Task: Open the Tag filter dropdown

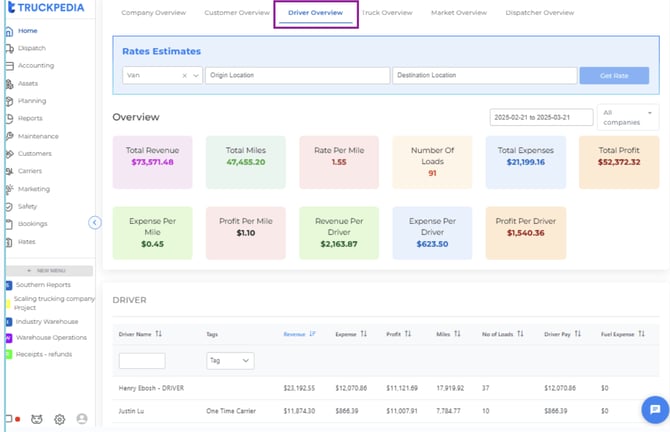Action: click(x=230, y=361)
